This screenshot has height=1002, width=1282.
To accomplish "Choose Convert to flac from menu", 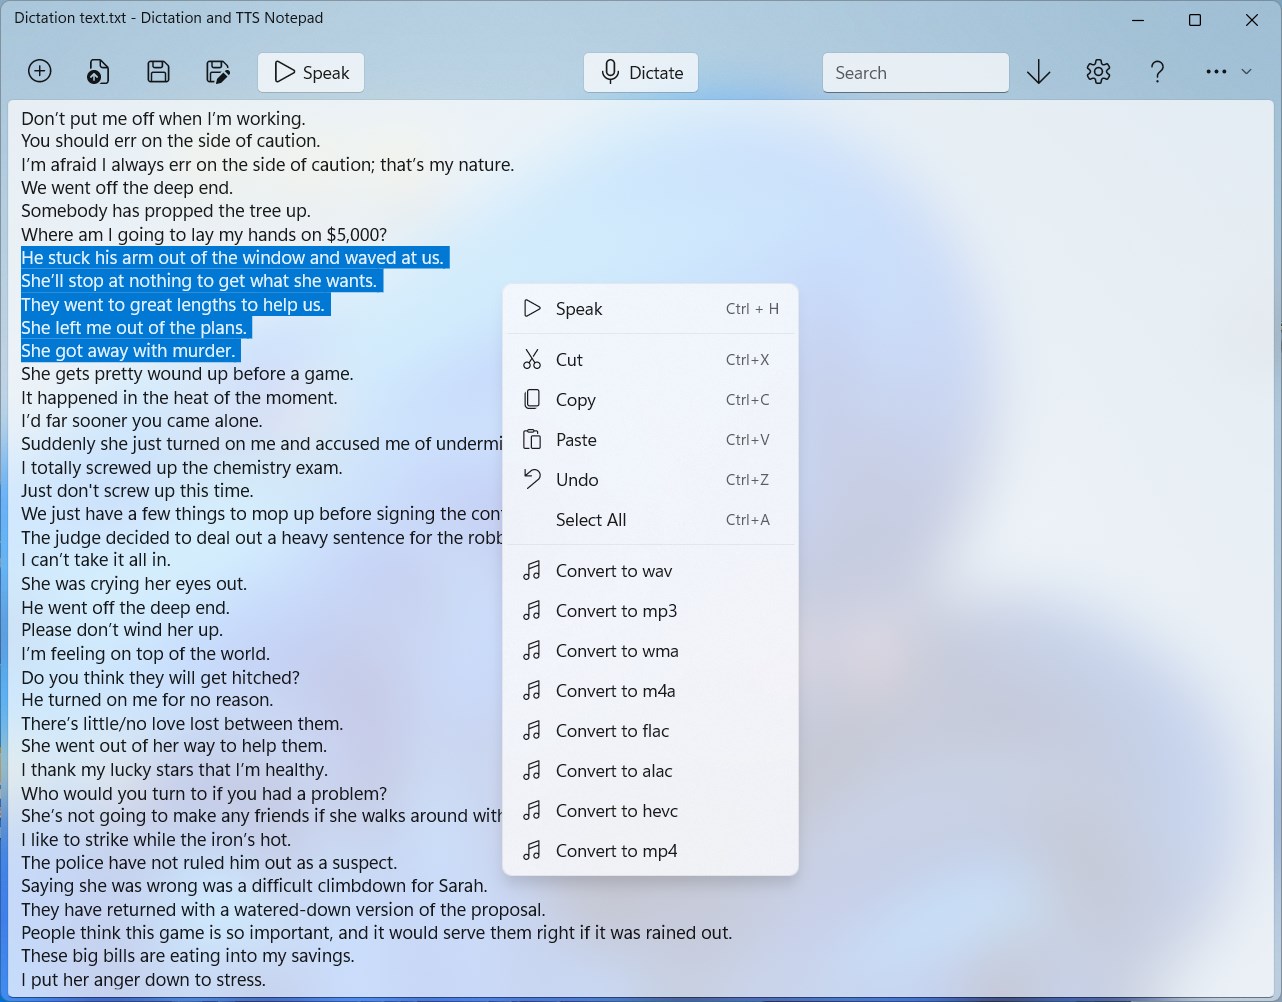I will 650,731.
